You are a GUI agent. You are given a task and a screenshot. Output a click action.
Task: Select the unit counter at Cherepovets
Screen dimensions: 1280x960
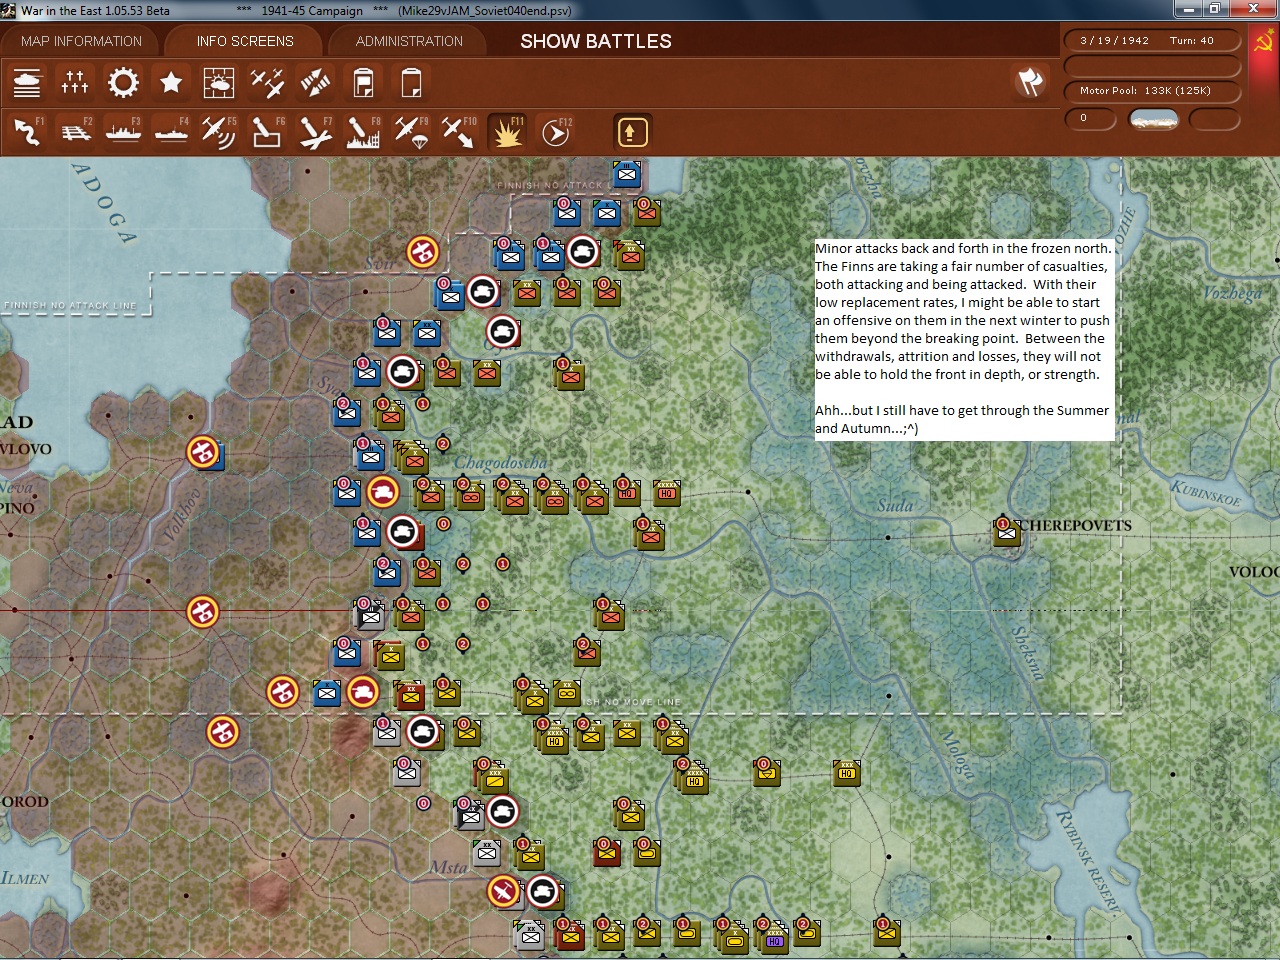pos(1006,532)
